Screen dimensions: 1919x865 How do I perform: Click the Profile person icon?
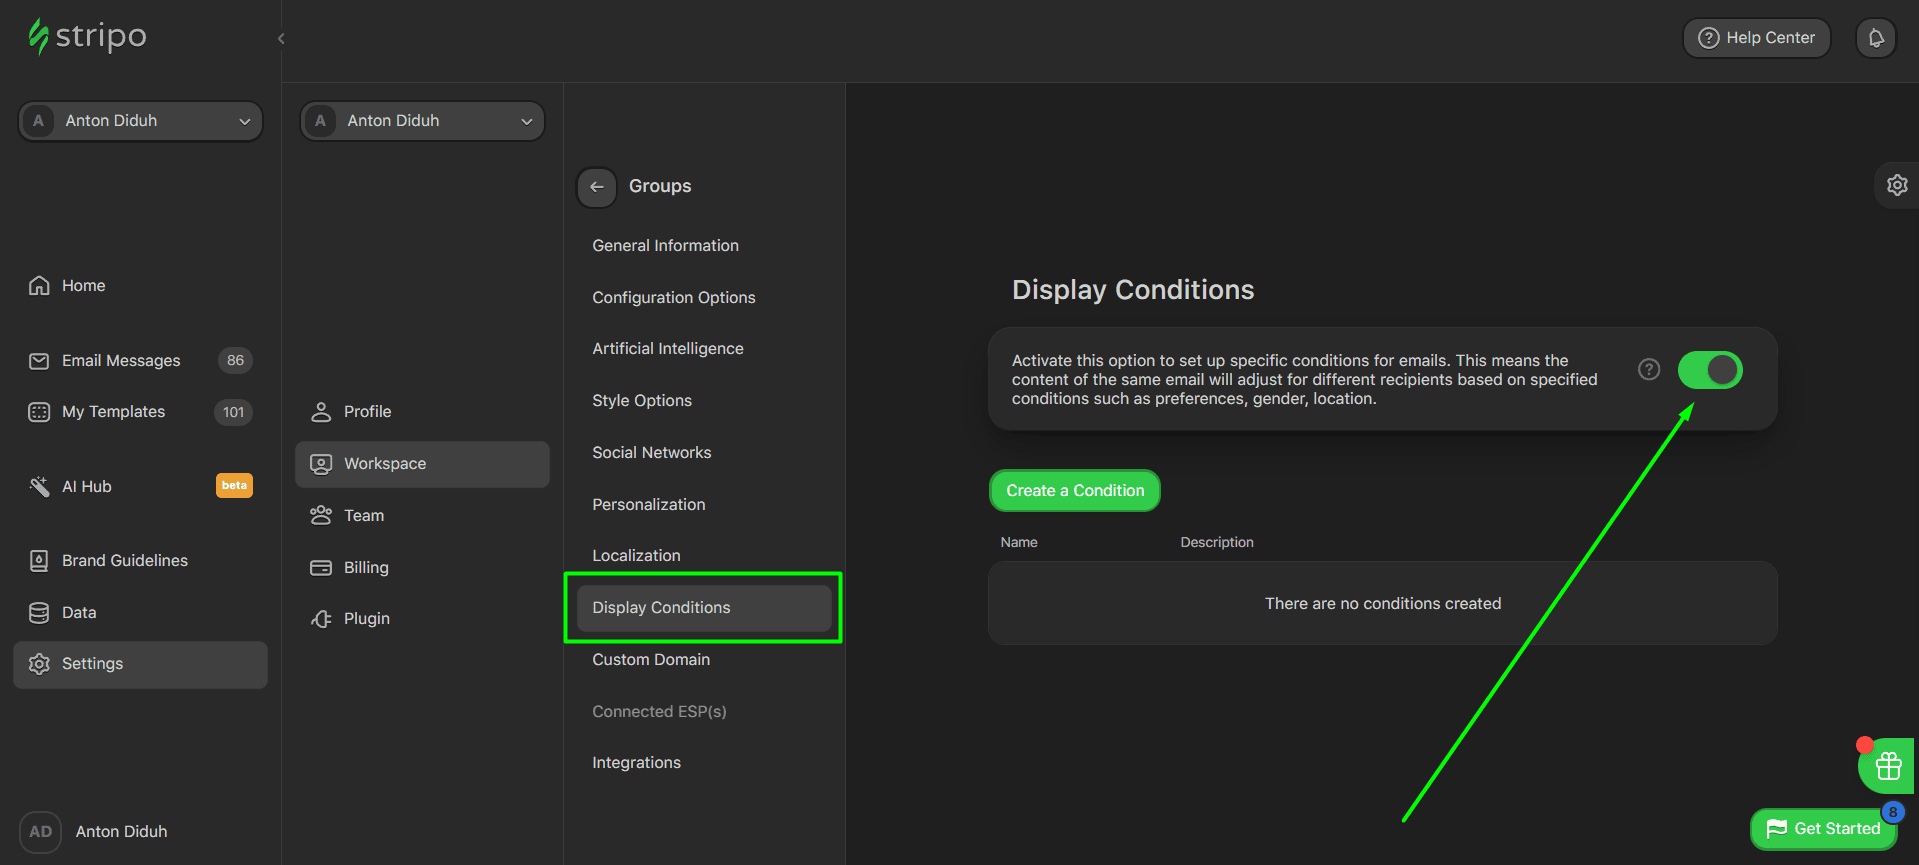[321, 412]
